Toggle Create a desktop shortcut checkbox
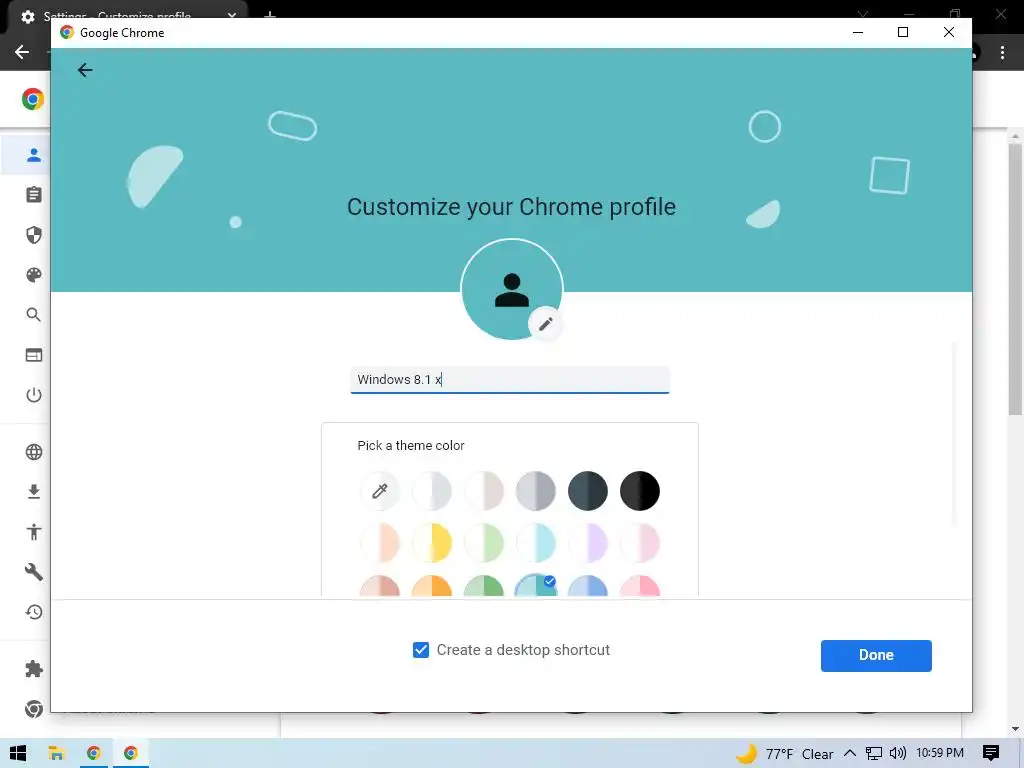The image size is (1024, 768). [421, 650]
